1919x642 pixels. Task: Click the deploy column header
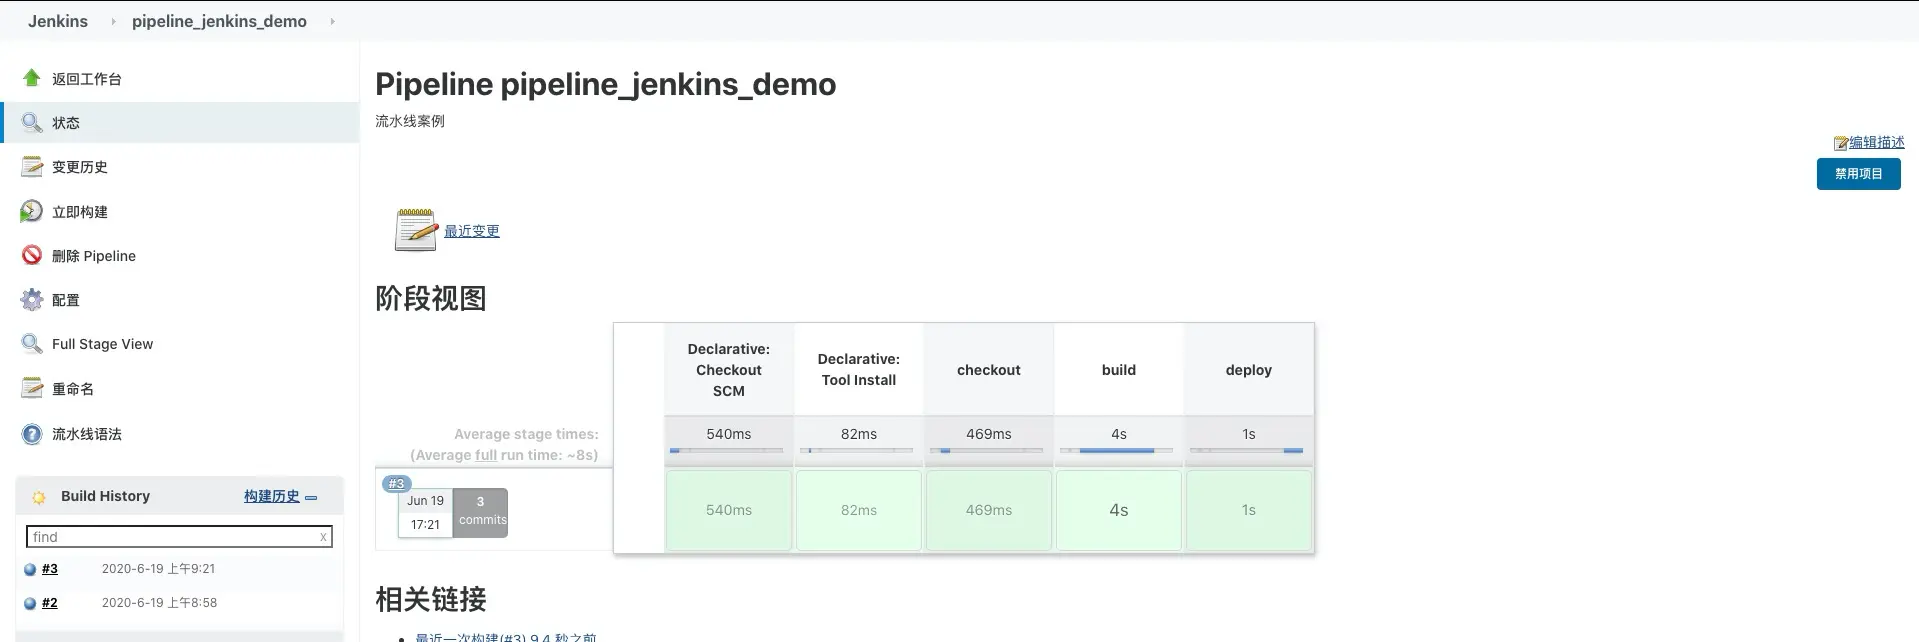click(x=1249, y=369)
